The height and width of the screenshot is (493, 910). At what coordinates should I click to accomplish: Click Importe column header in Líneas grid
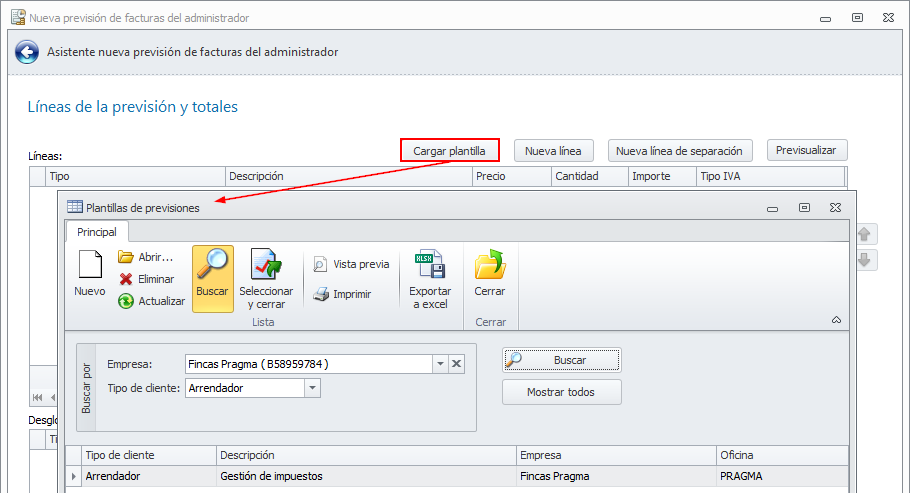click(662, 176)
